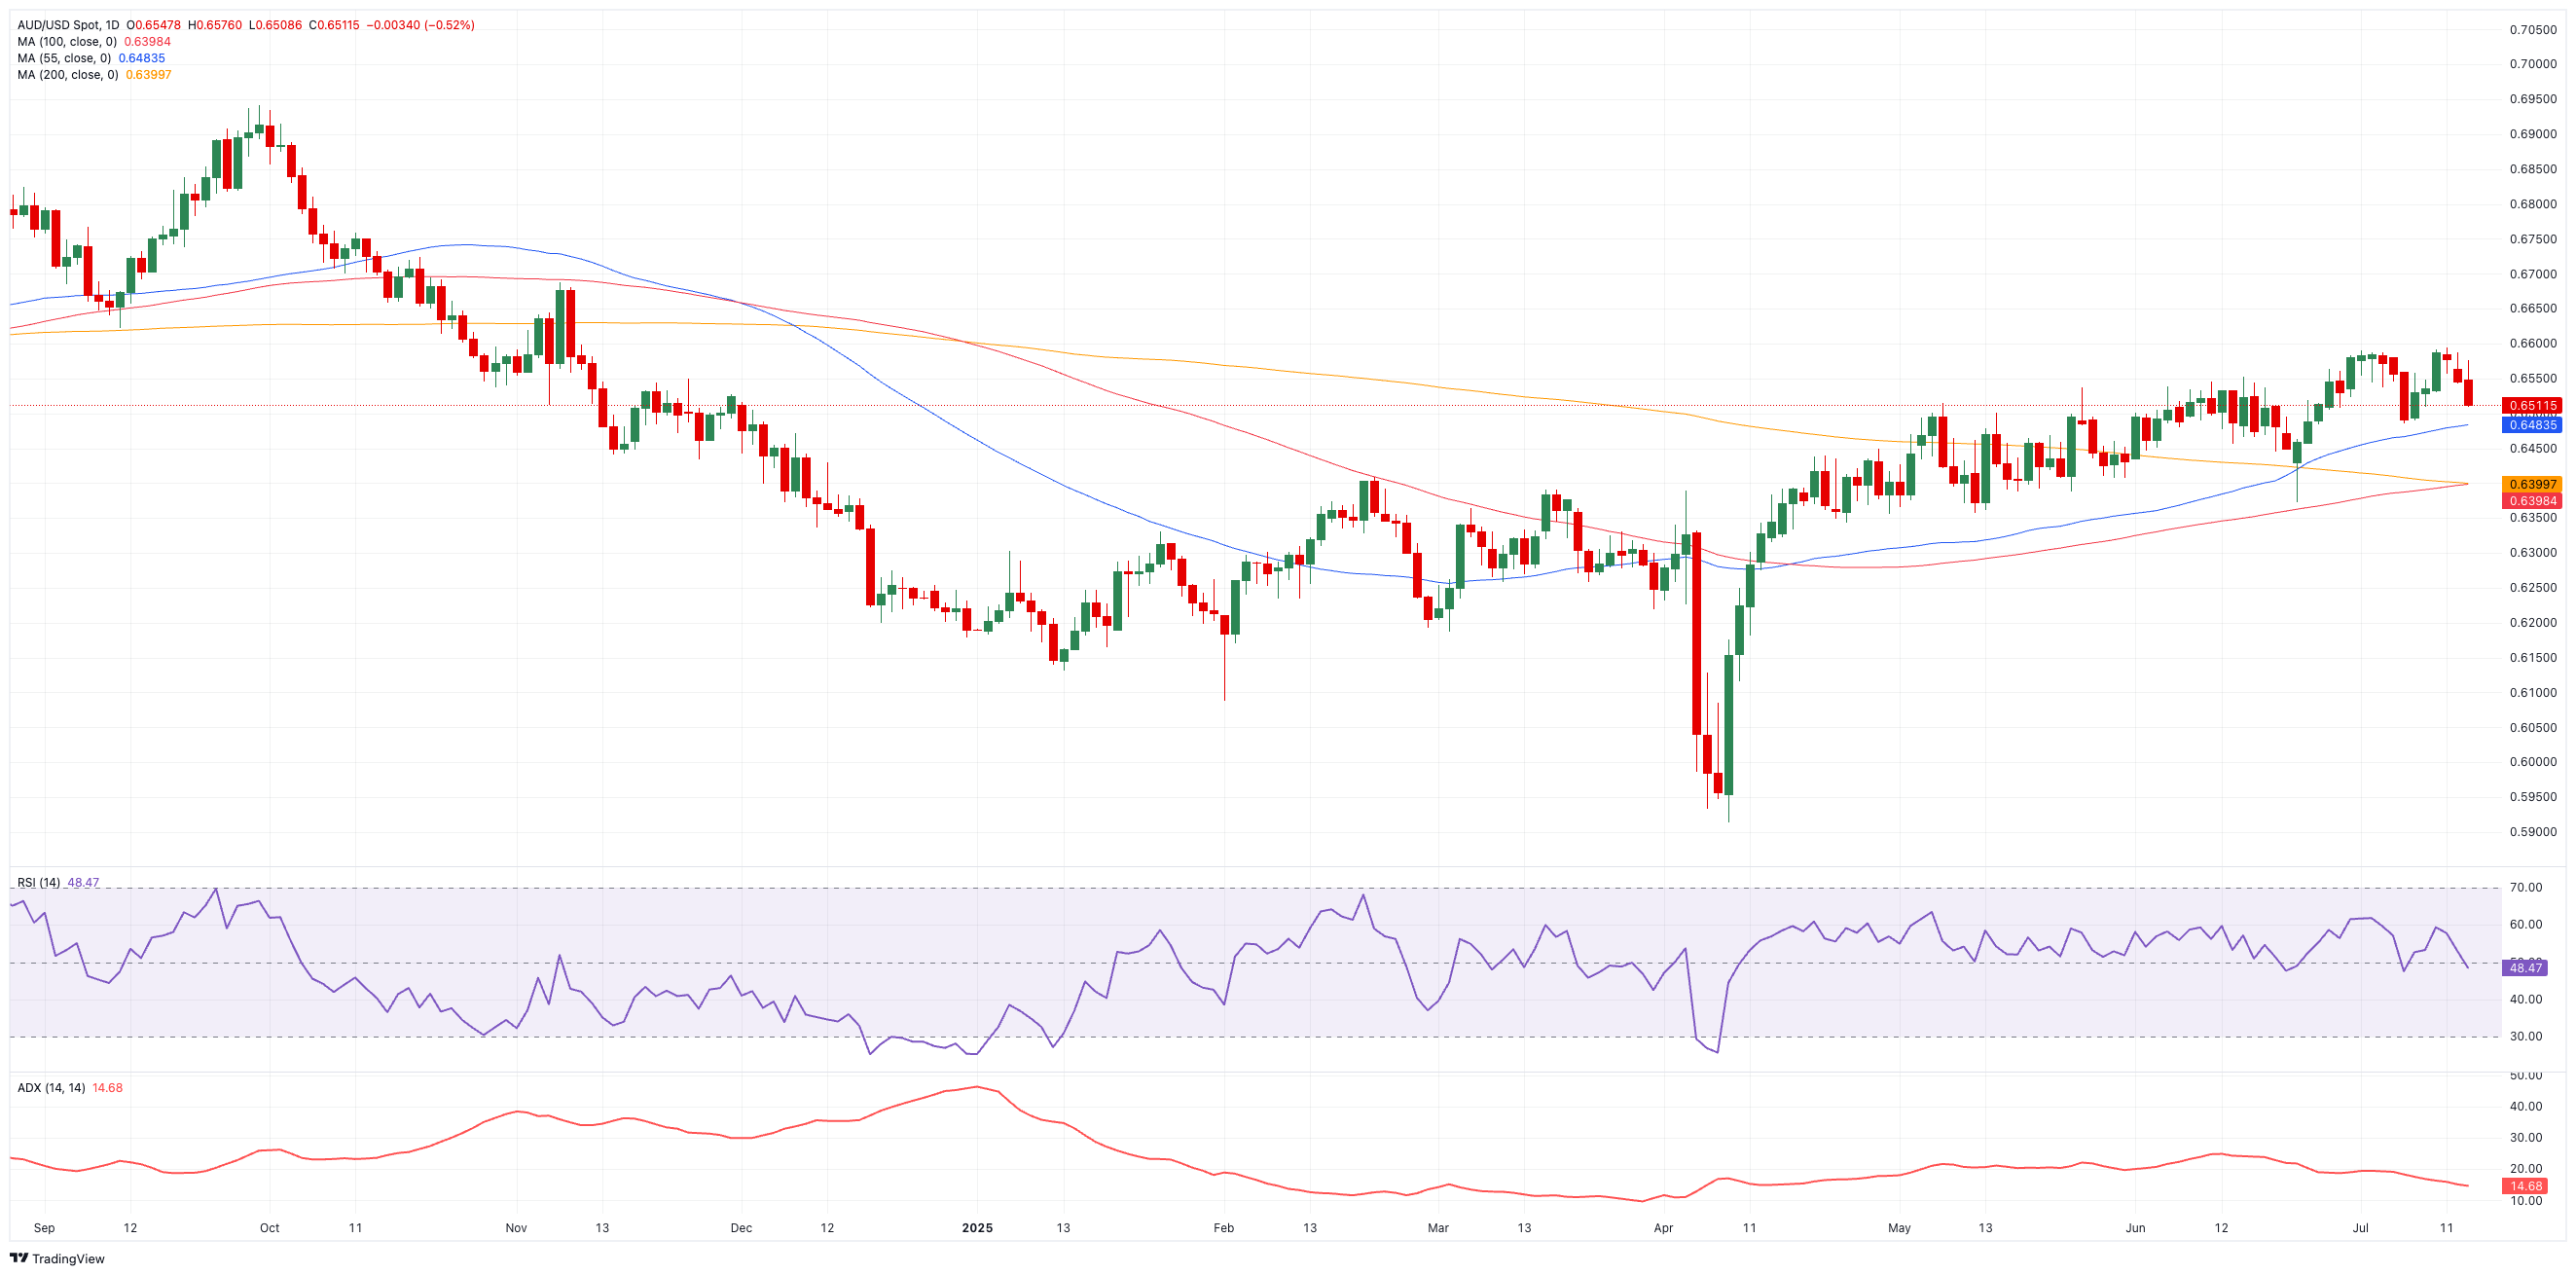Click the 2025 year marker on time axis
Image resolution: width=2576 pixels, height=1275 pixels.
977,1228
